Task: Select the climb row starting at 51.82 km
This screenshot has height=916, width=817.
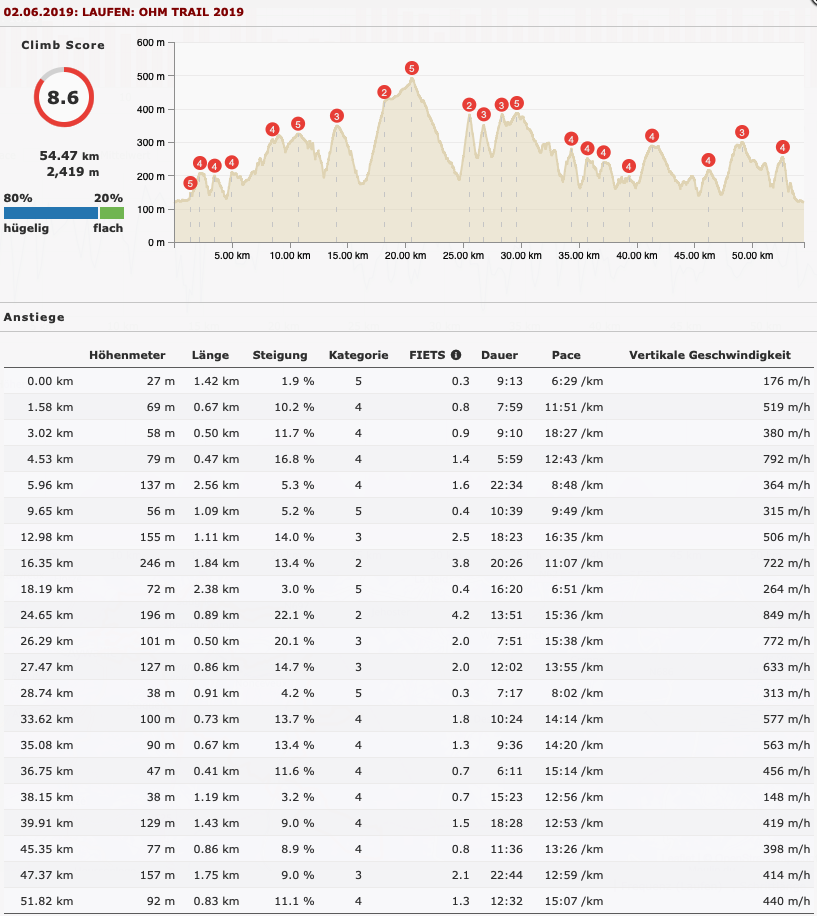Action: click(x=408, y=901)
